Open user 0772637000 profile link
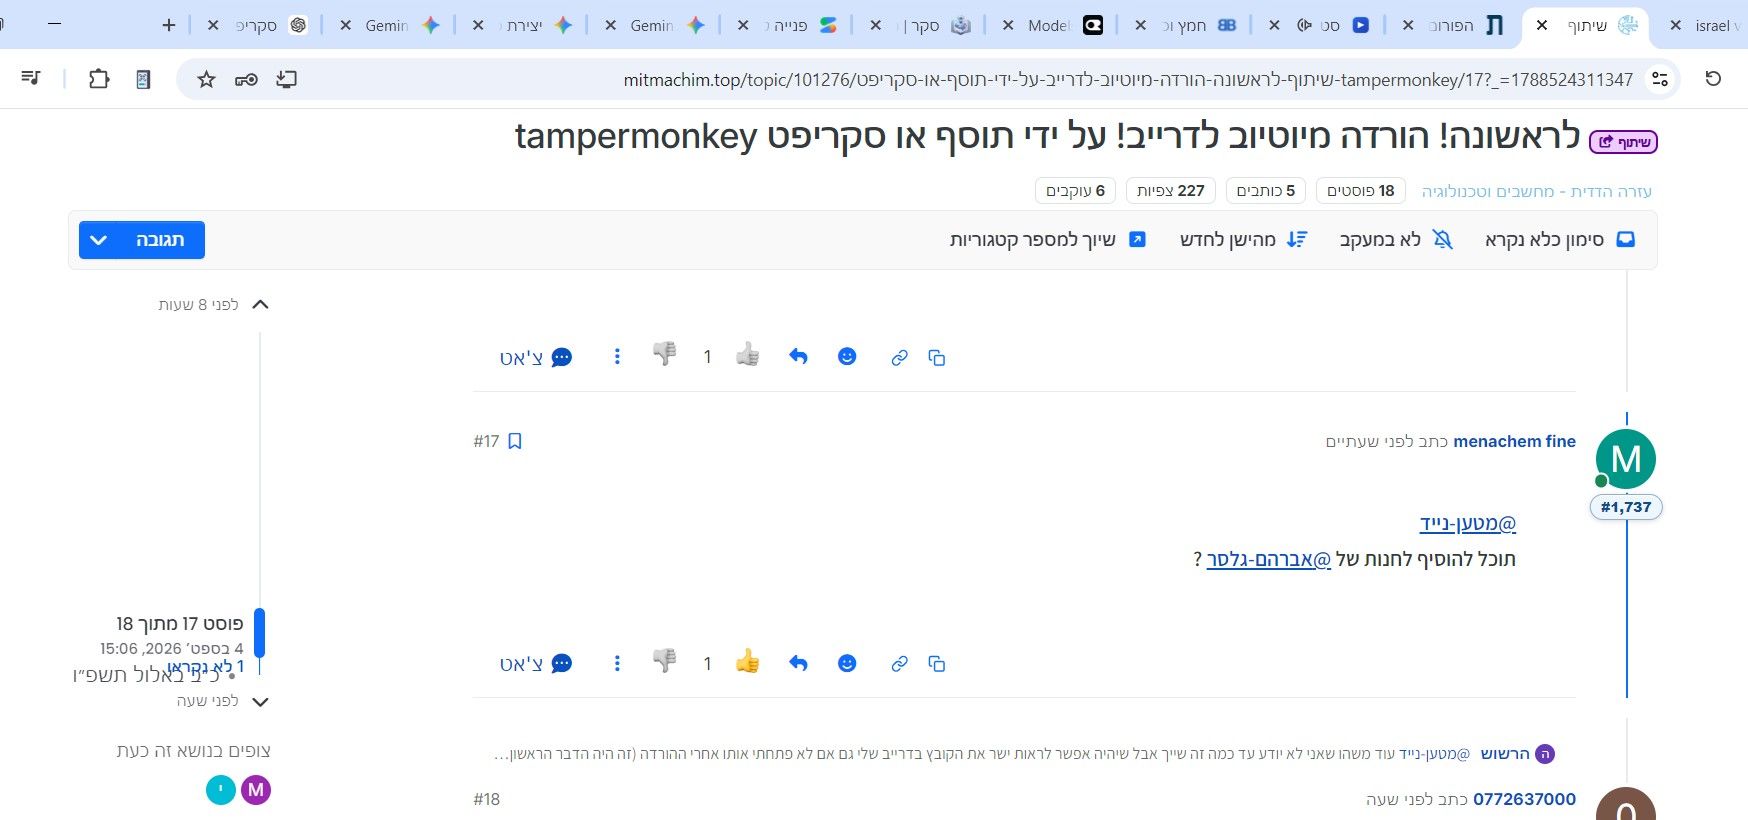Screen dimensions: 1748x820 pyautogui.click(x=1524, y=799)
